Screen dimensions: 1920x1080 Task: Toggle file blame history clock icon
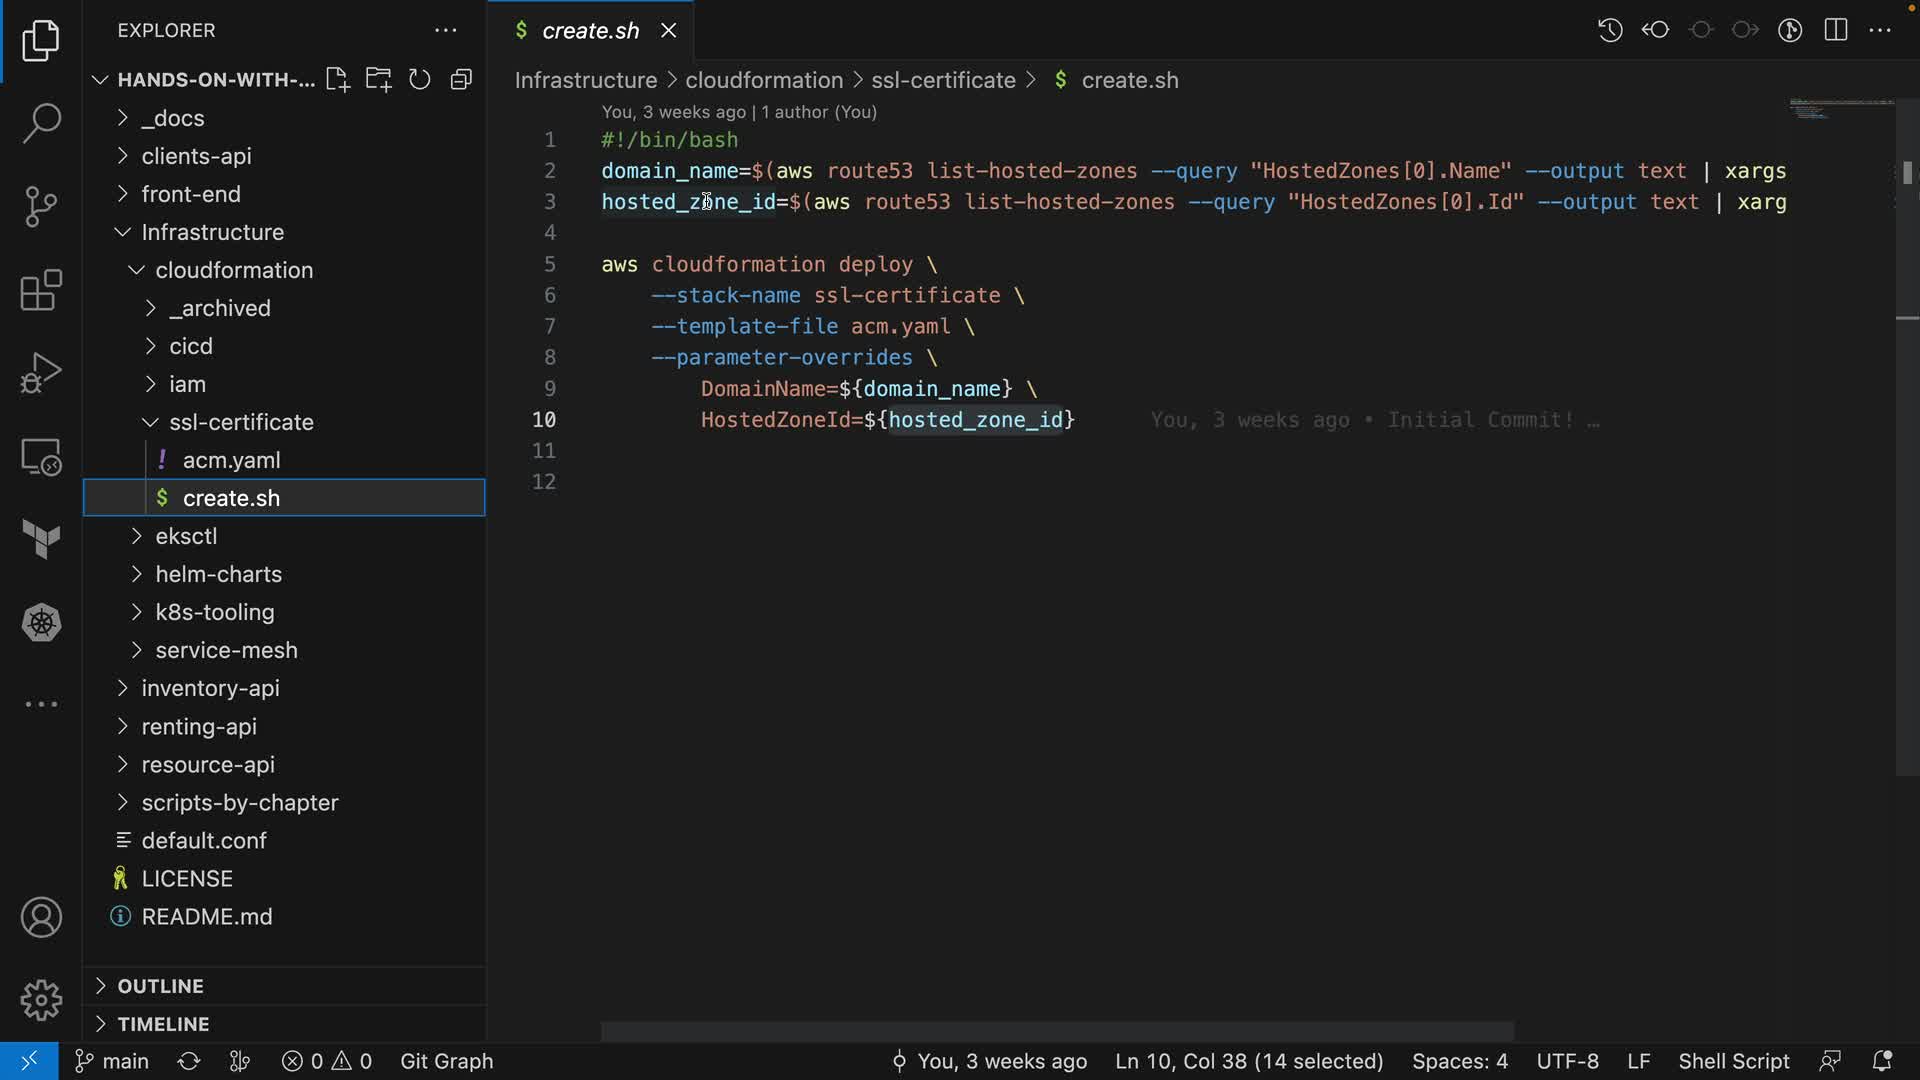coord(1610,30)
